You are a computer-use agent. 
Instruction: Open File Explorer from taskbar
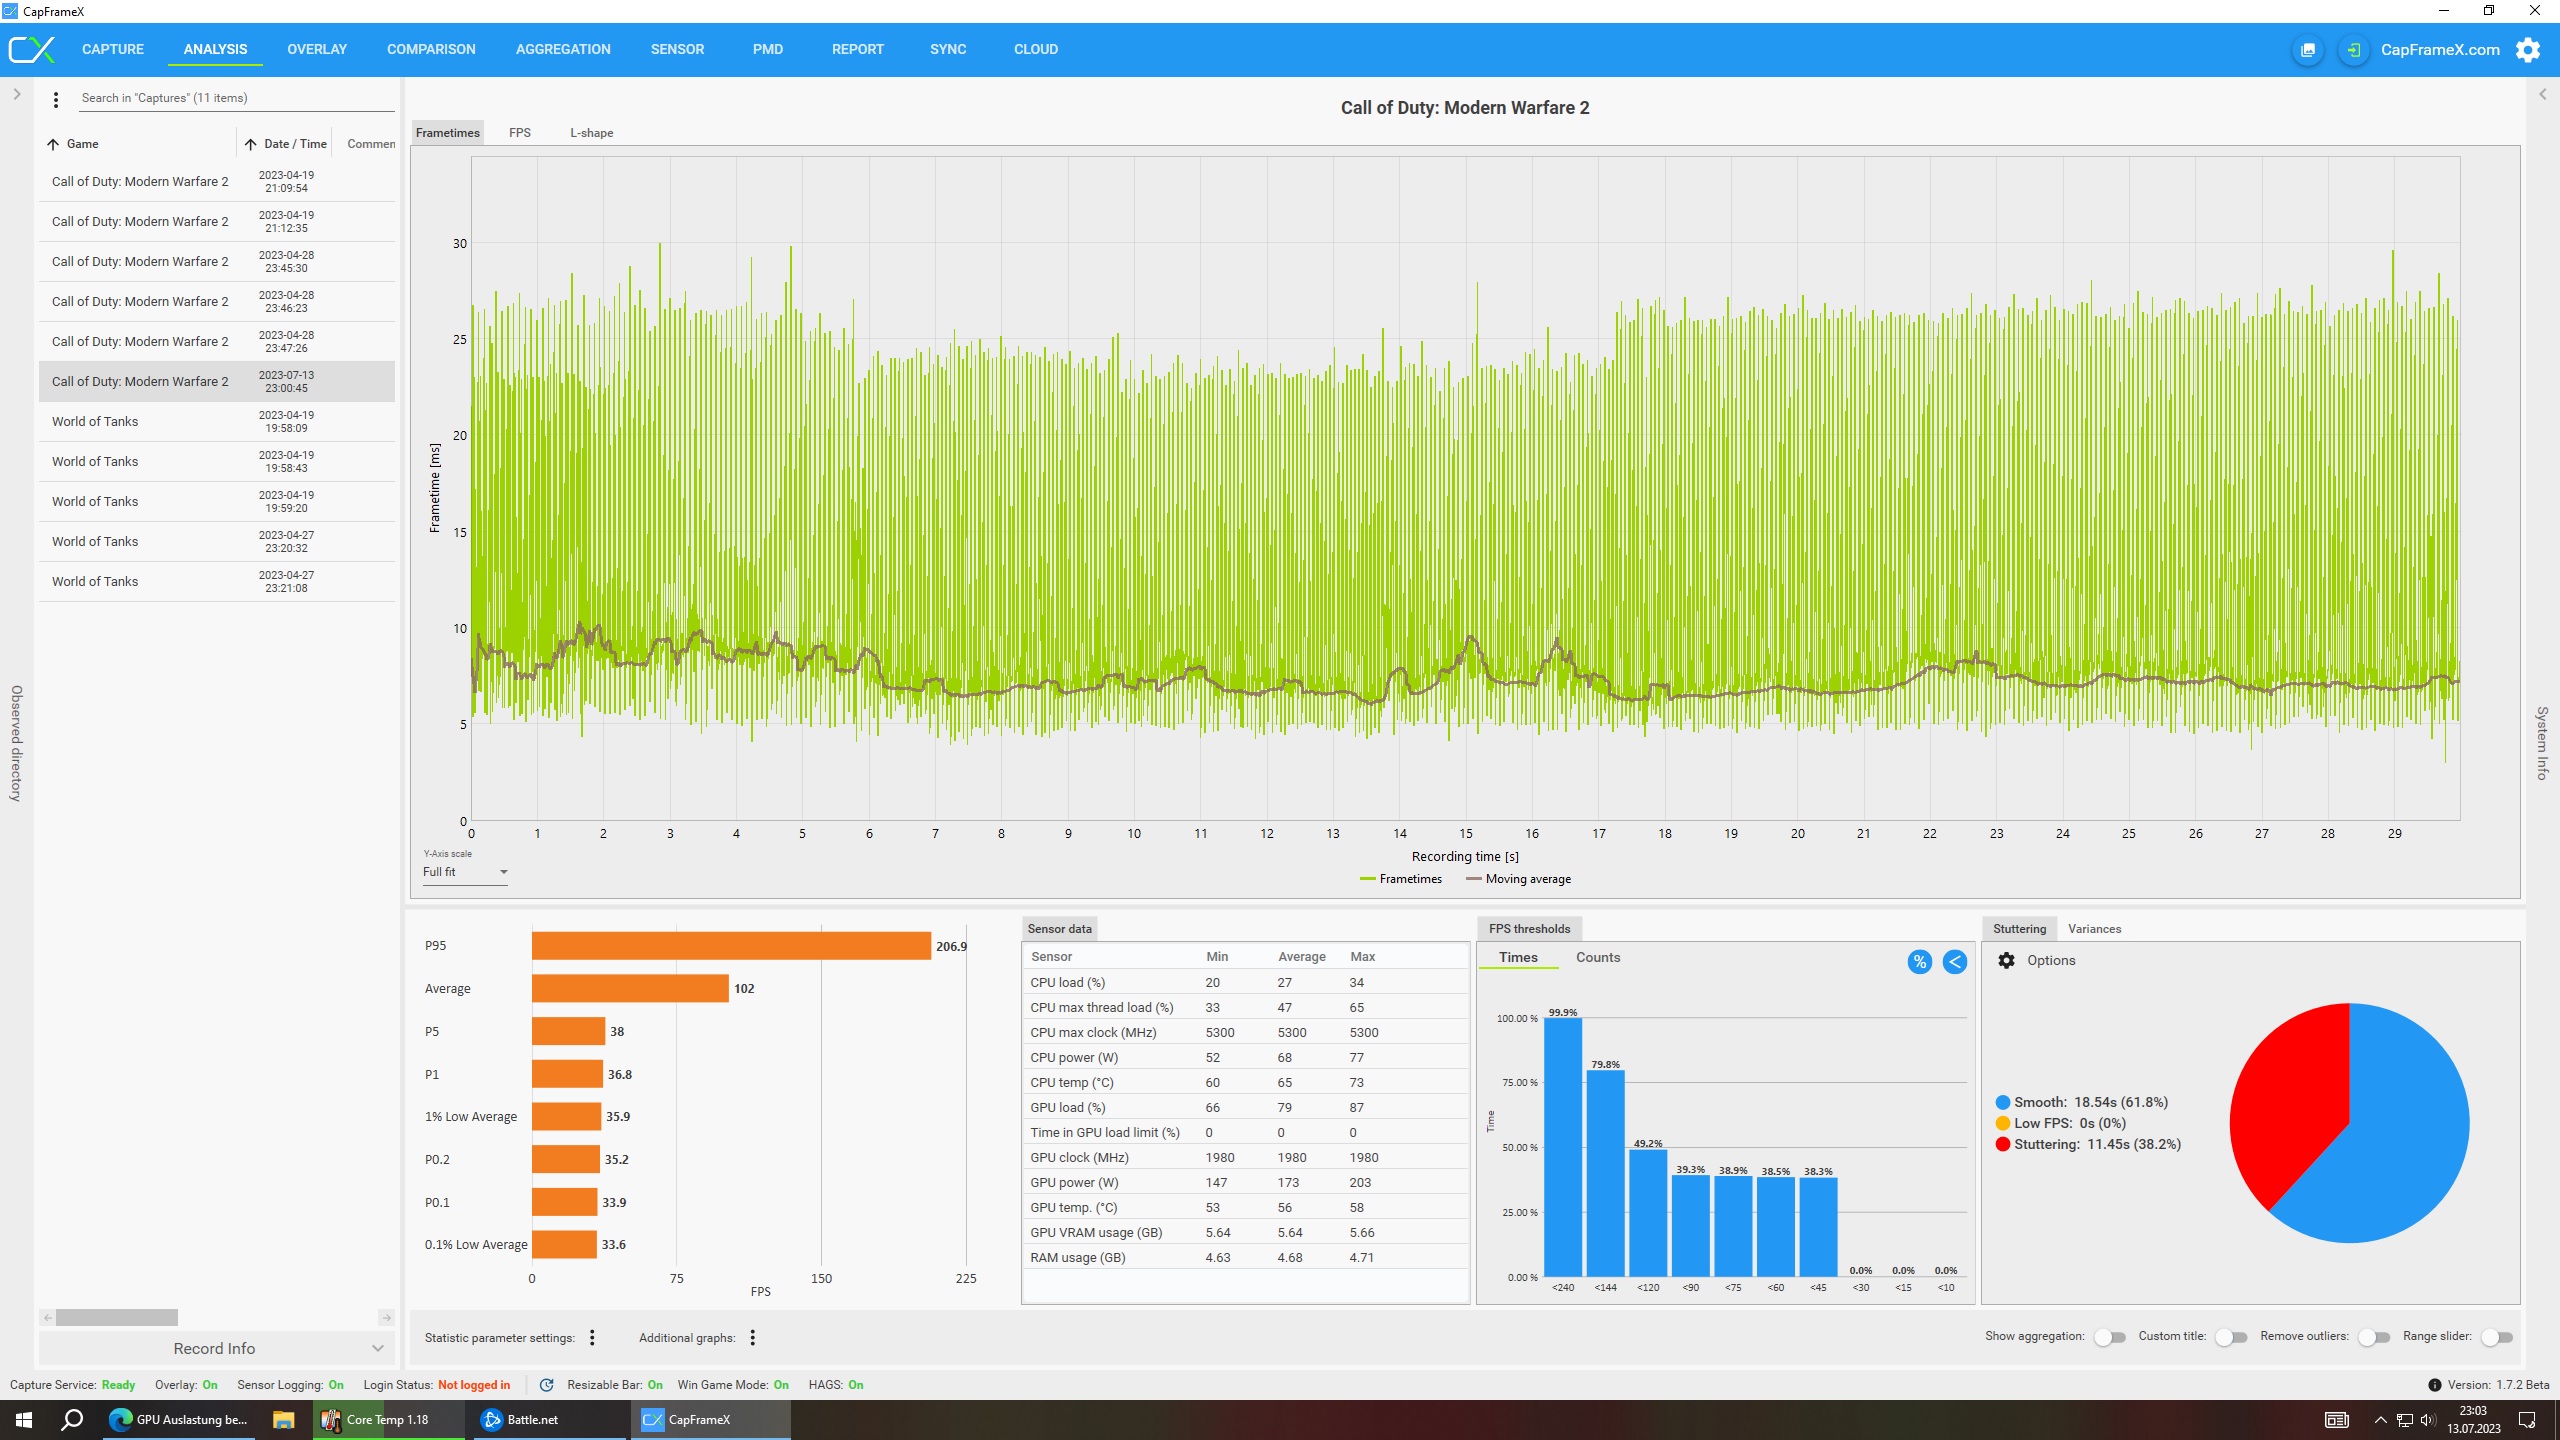(x=284, y=1420)
